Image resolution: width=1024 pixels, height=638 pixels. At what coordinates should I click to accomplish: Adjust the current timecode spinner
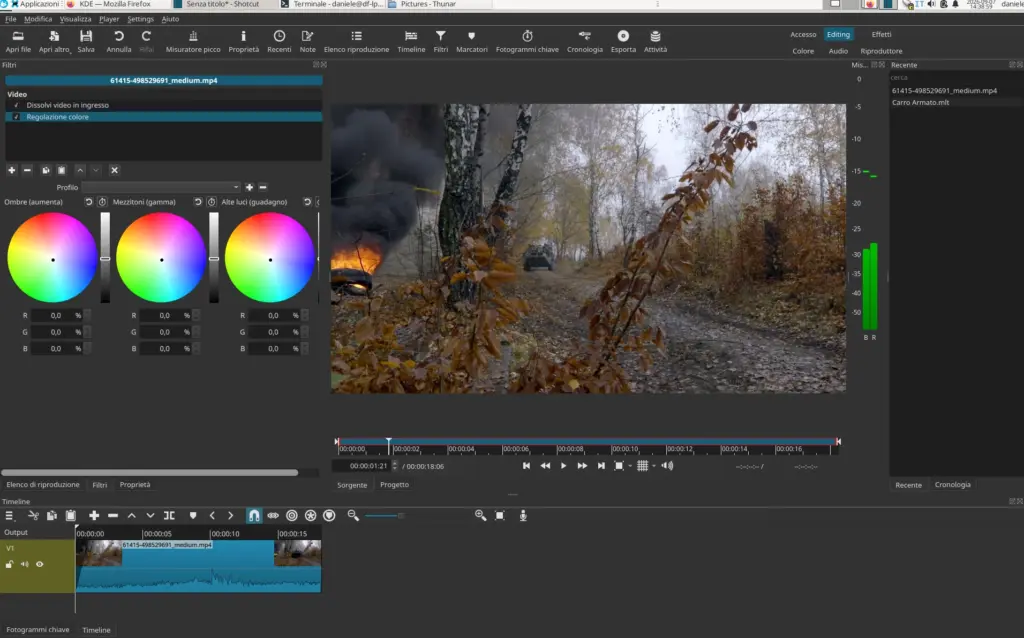pyautogui.click(x=394, y=466)
